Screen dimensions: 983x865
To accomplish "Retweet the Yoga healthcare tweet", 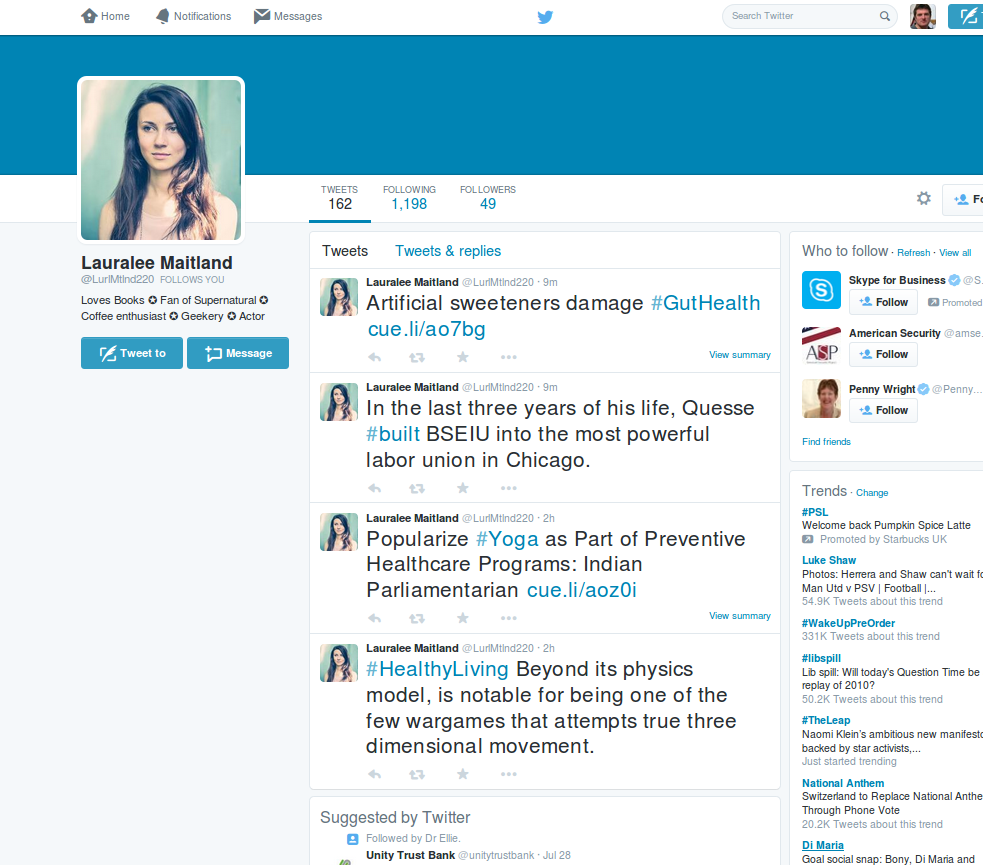I will [418, 619].
